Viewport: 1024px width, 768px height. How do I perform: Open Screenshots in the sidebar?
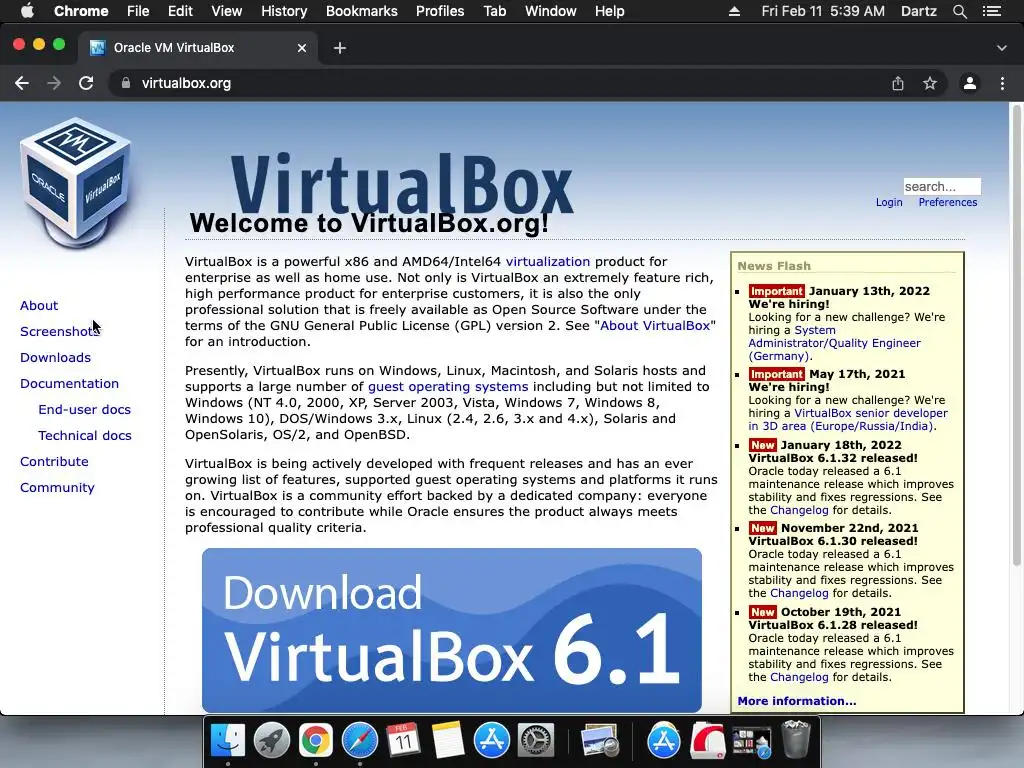click(x=59, y=332)
